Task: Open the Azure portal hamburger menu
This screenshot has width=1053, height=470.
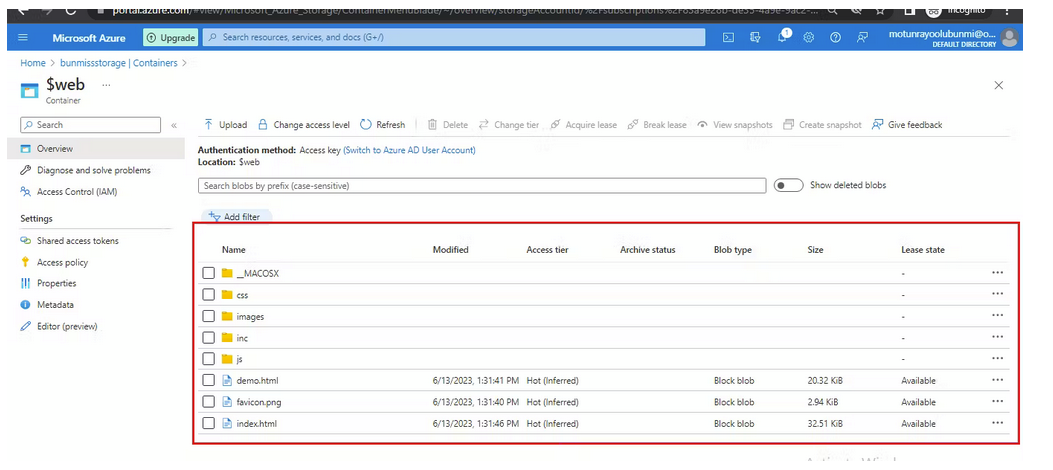Action: (23, 37)
